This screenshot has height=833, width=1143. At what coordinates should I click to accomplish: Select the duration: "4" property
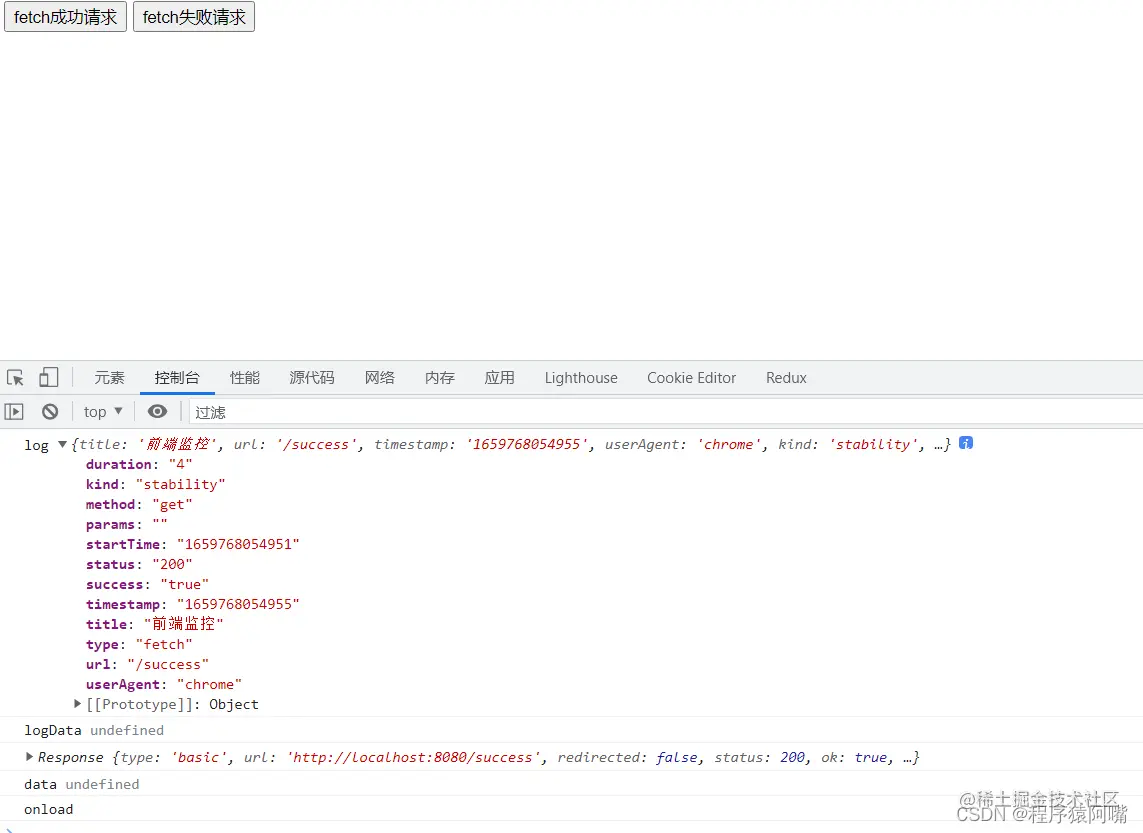coord(139,464)
